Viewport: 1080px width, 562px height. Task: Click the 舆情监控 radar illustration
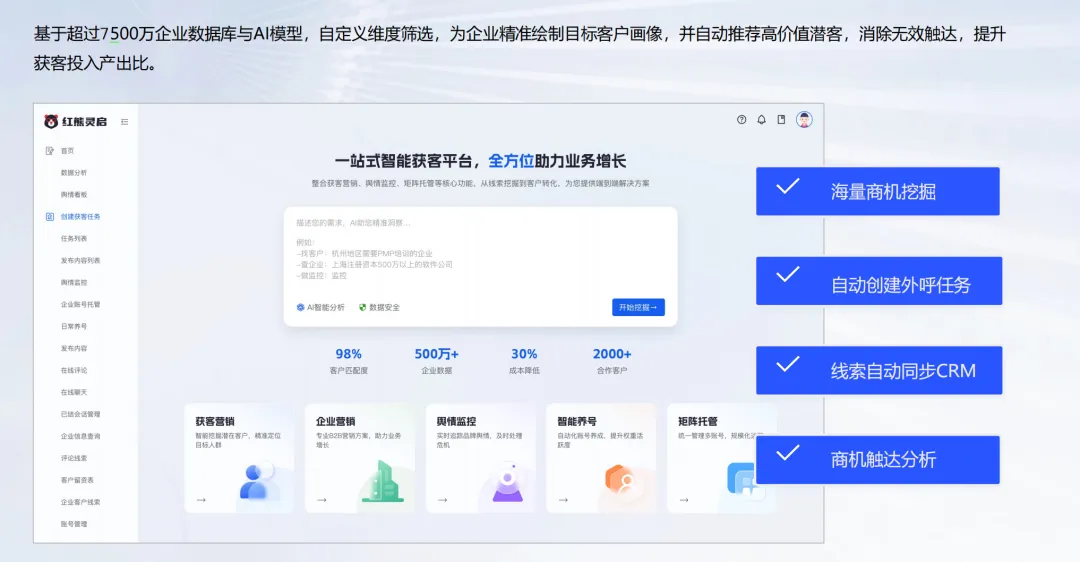pyautogui.click(x=508, y=482)
